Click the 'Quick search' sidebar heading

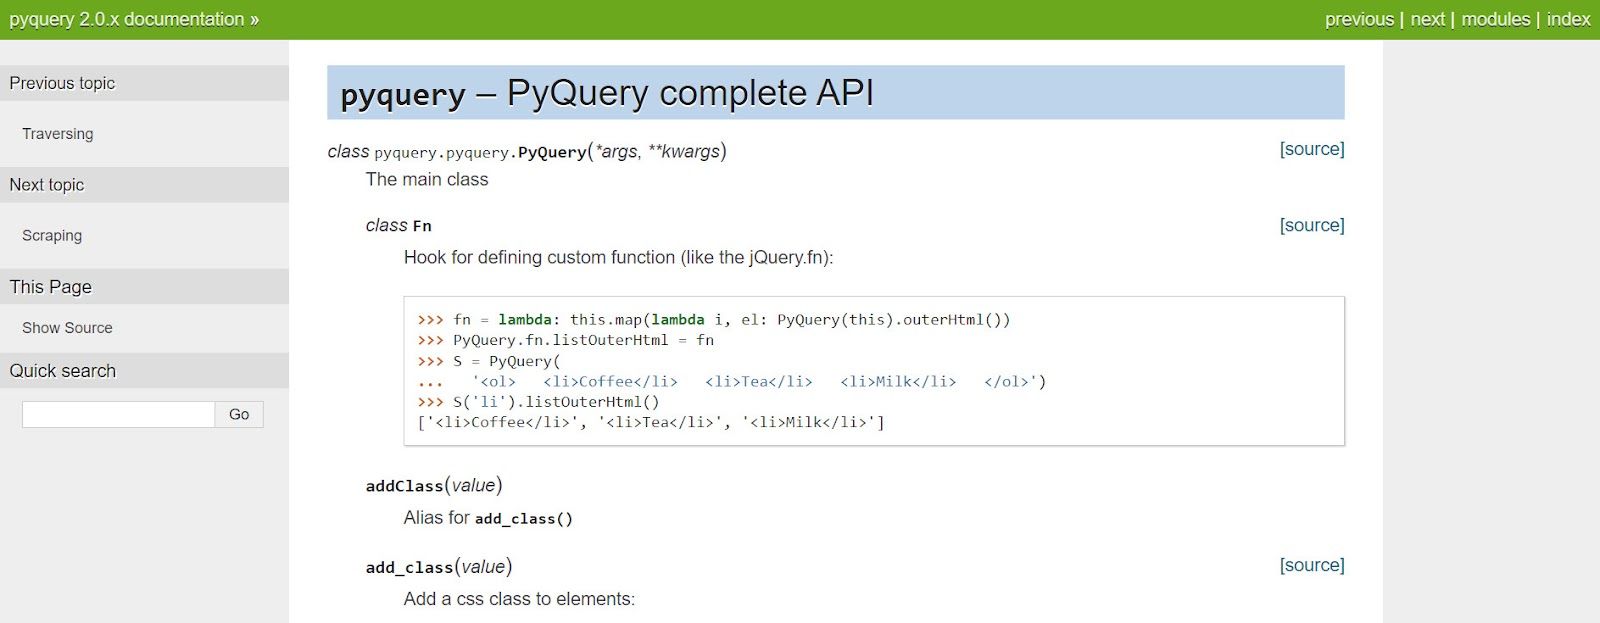tap(63, 371)
